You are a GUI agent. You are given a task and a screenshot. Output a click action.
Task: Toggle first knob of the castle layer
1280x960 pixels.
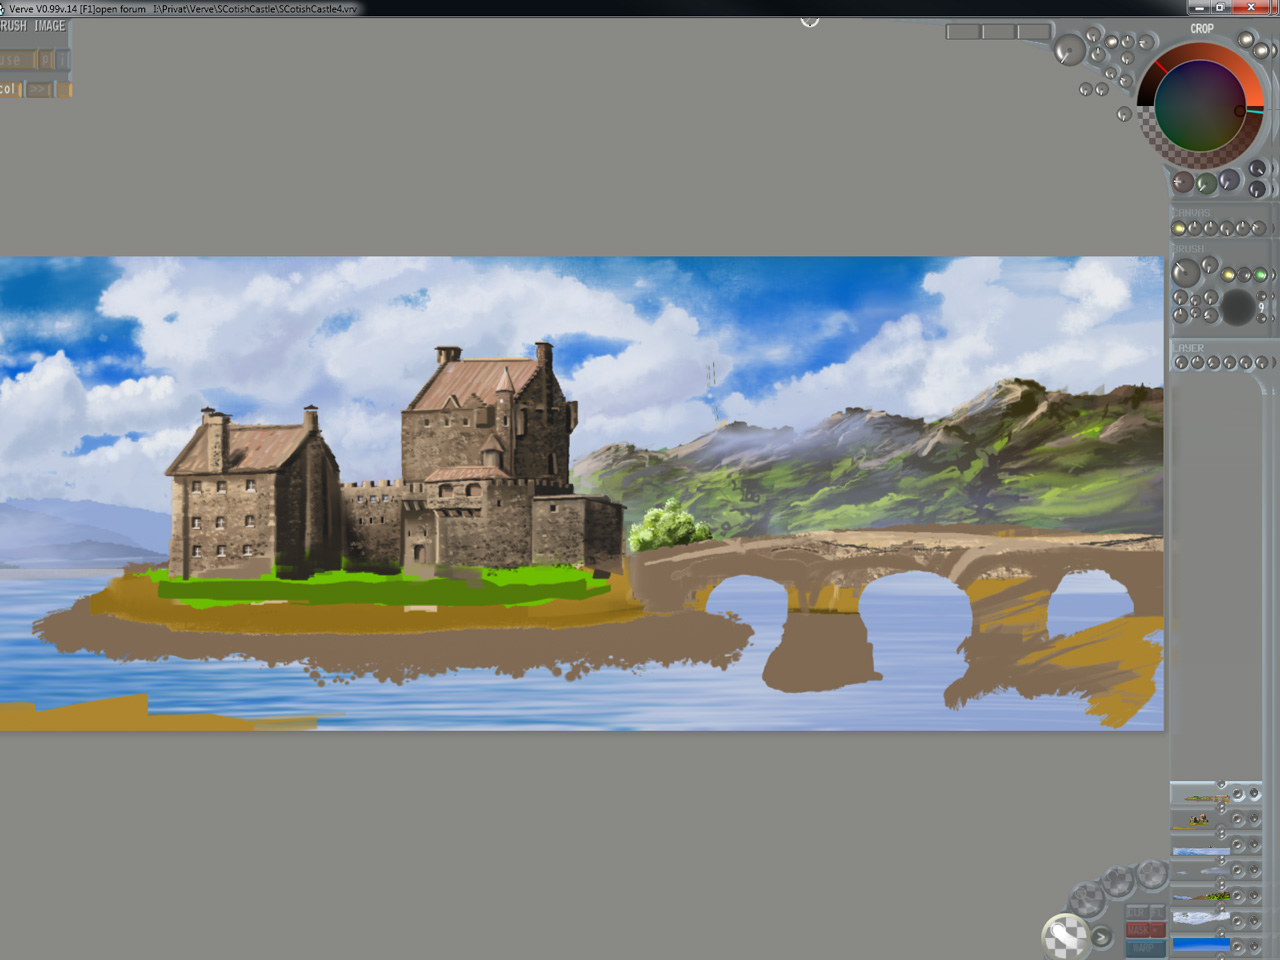click(x=1238, y=819)
